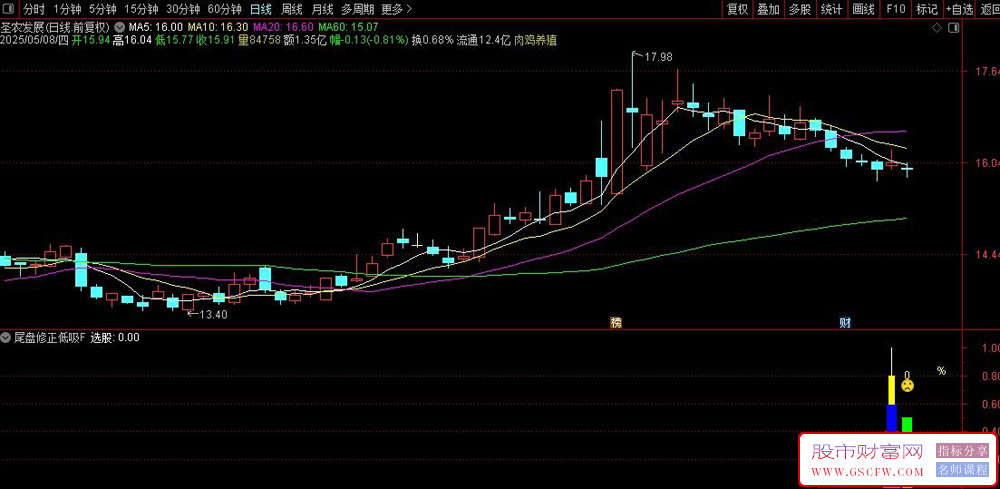The height and width of the screenshot is (489, 1000).
Task: Click the 指标分享 banner button
Action: tap(962, 451)
